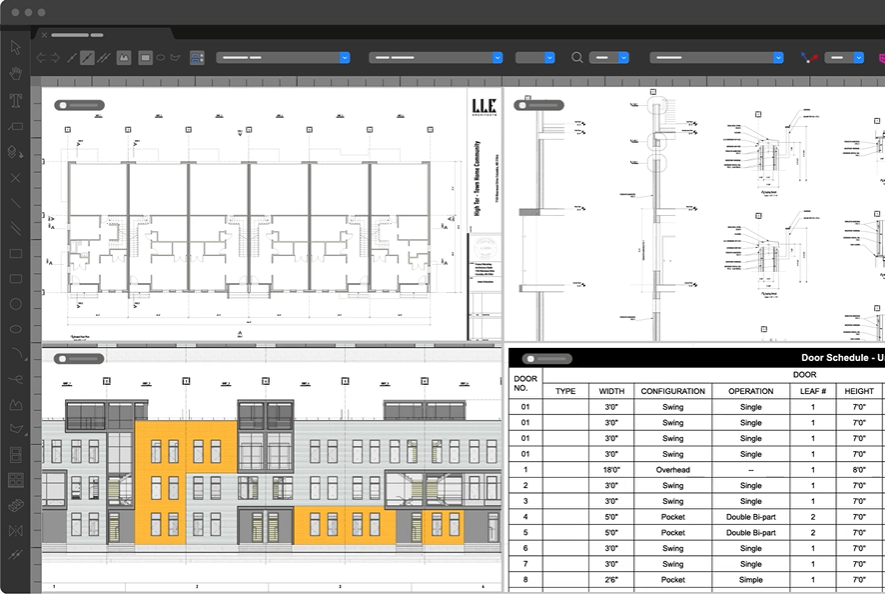This screenshot has width=885, height=594.
Task: Toggle the pill switch on door schedule pane
Action: click(x=547, y=359)
